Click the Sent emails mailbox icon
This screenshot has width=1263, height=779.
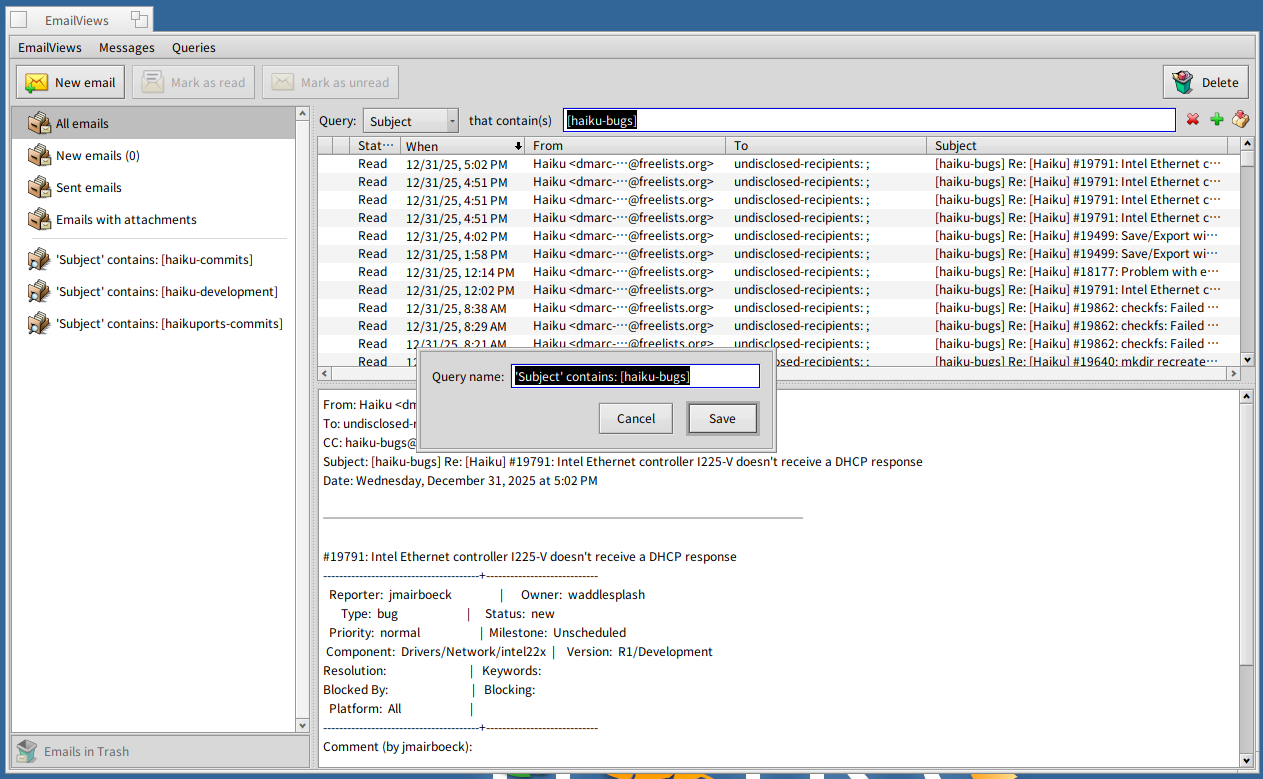(x=39, y=187)
